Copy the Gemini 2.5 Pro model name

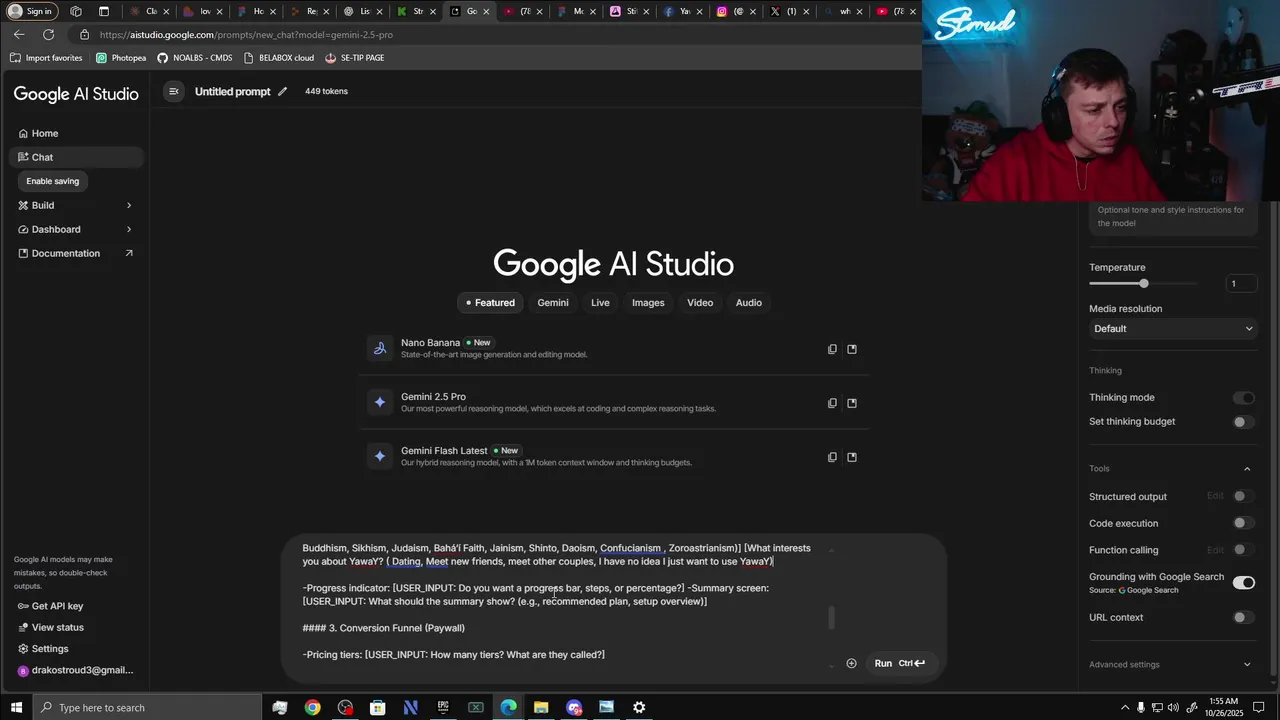[x=832, y=403]
